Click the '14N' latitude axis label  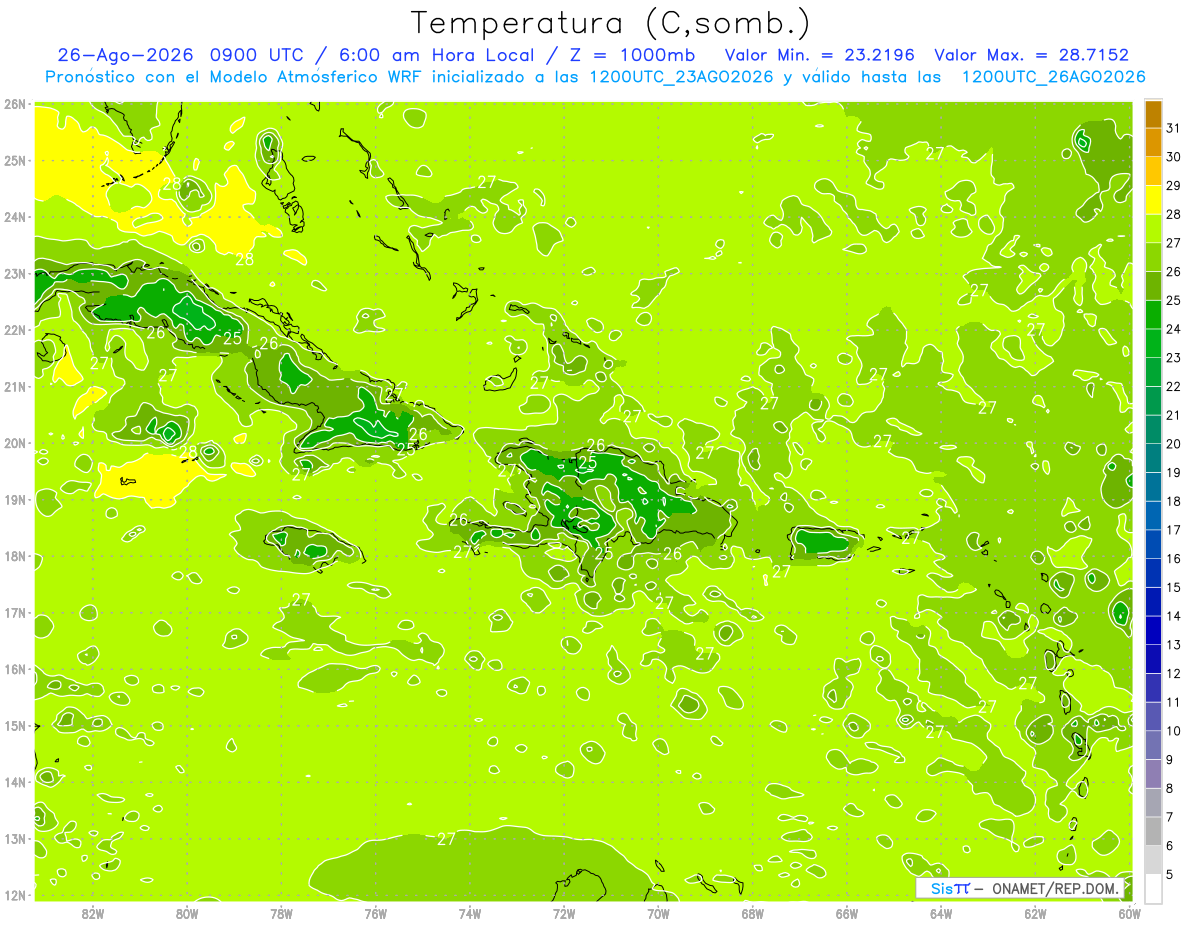[x=15, y=782]
